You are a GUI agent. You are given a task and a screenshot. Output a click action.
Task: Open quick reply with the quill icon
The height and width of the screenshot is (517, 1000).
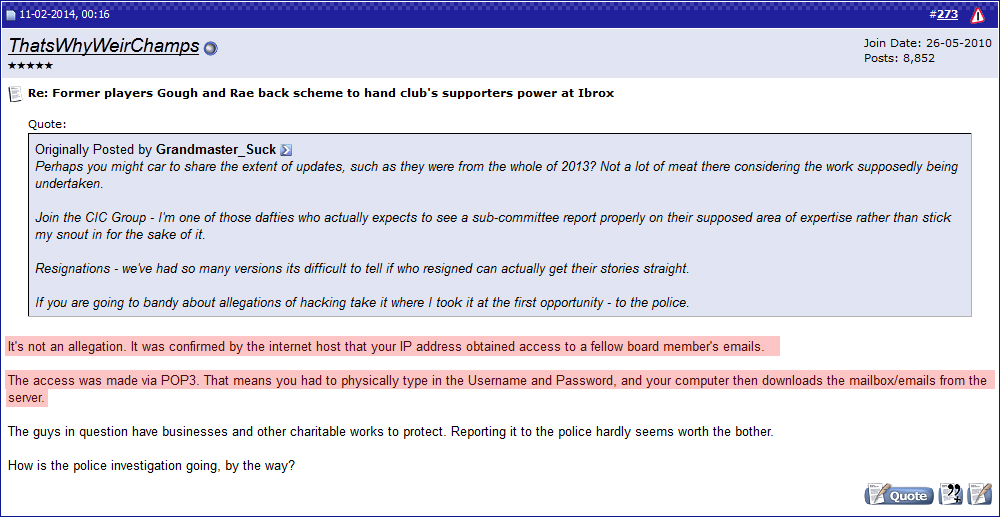pos(979,495)
